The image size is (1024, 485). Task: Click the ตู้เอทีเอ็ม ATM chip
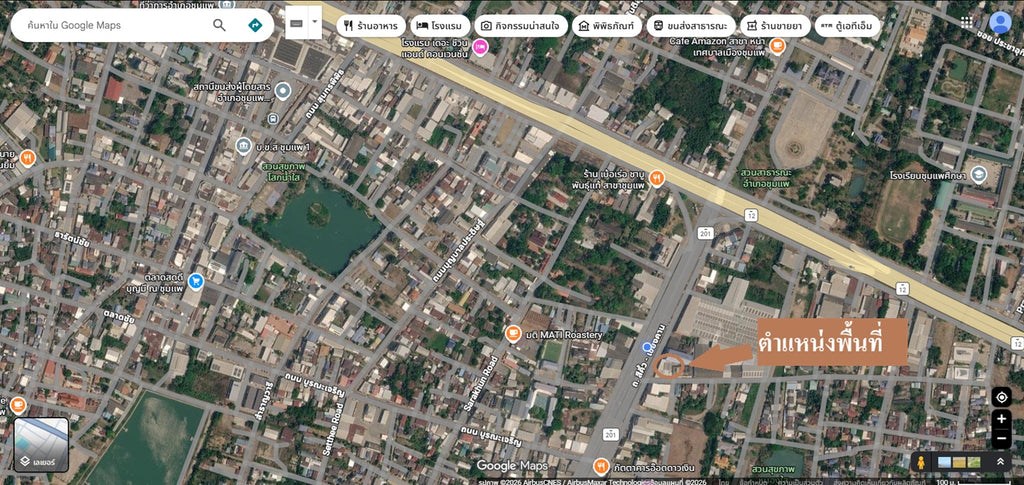click(x=847, y=26)
